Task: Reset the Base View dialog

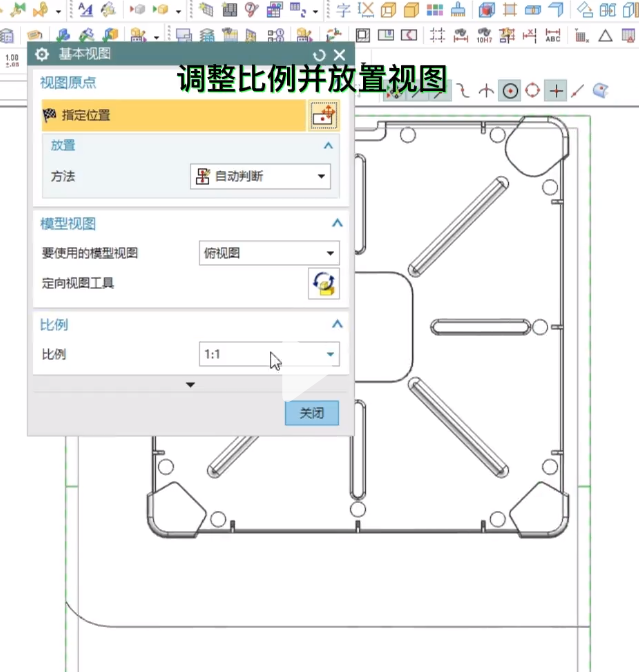Action: point(319,55)
